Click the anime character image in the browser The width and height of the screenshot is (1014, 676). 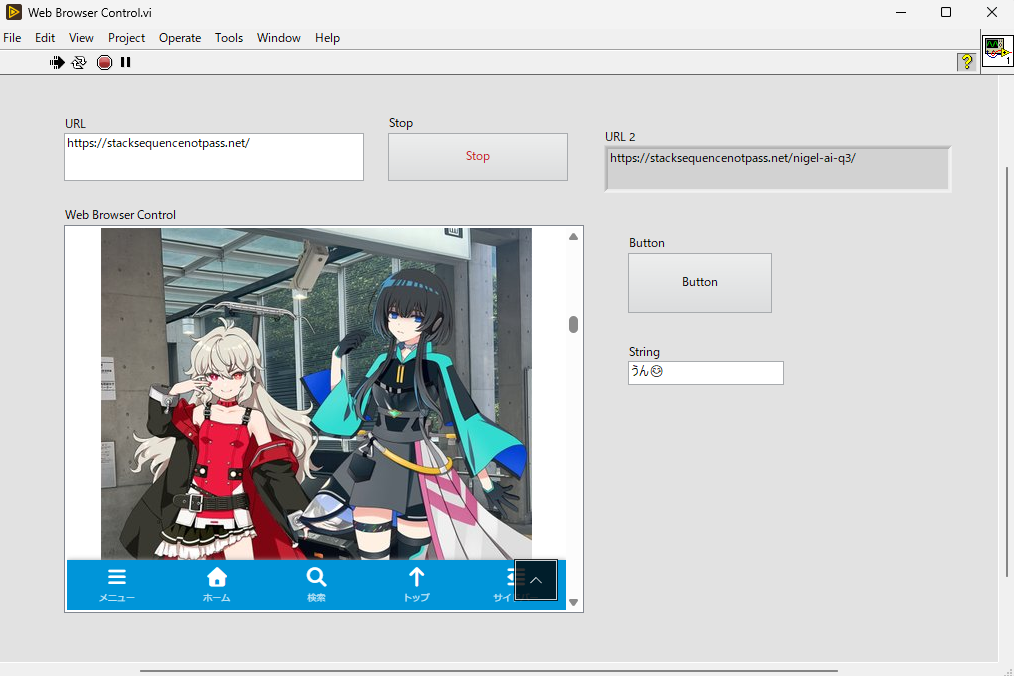pyautogui.click(x=316, y=393)
